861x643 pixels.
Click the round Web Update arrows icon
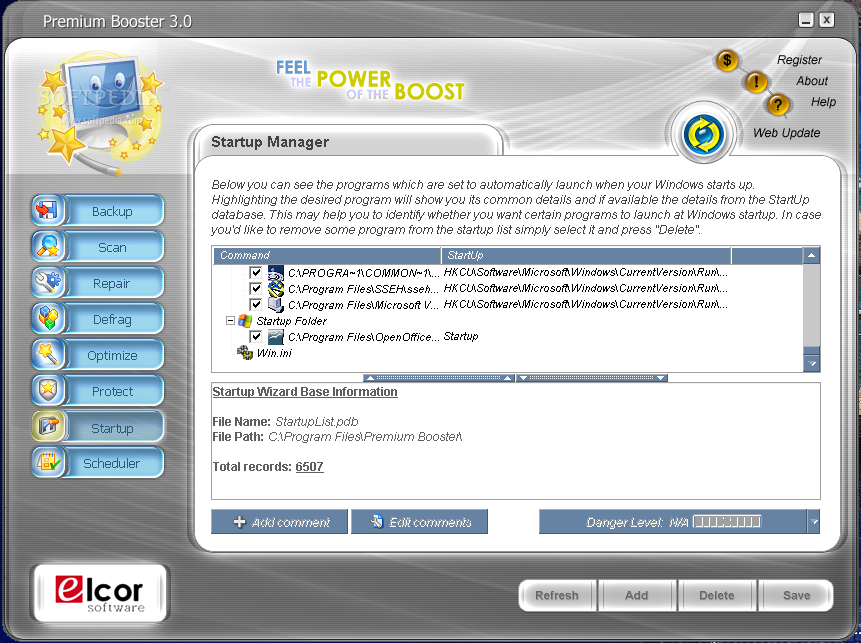703,134
